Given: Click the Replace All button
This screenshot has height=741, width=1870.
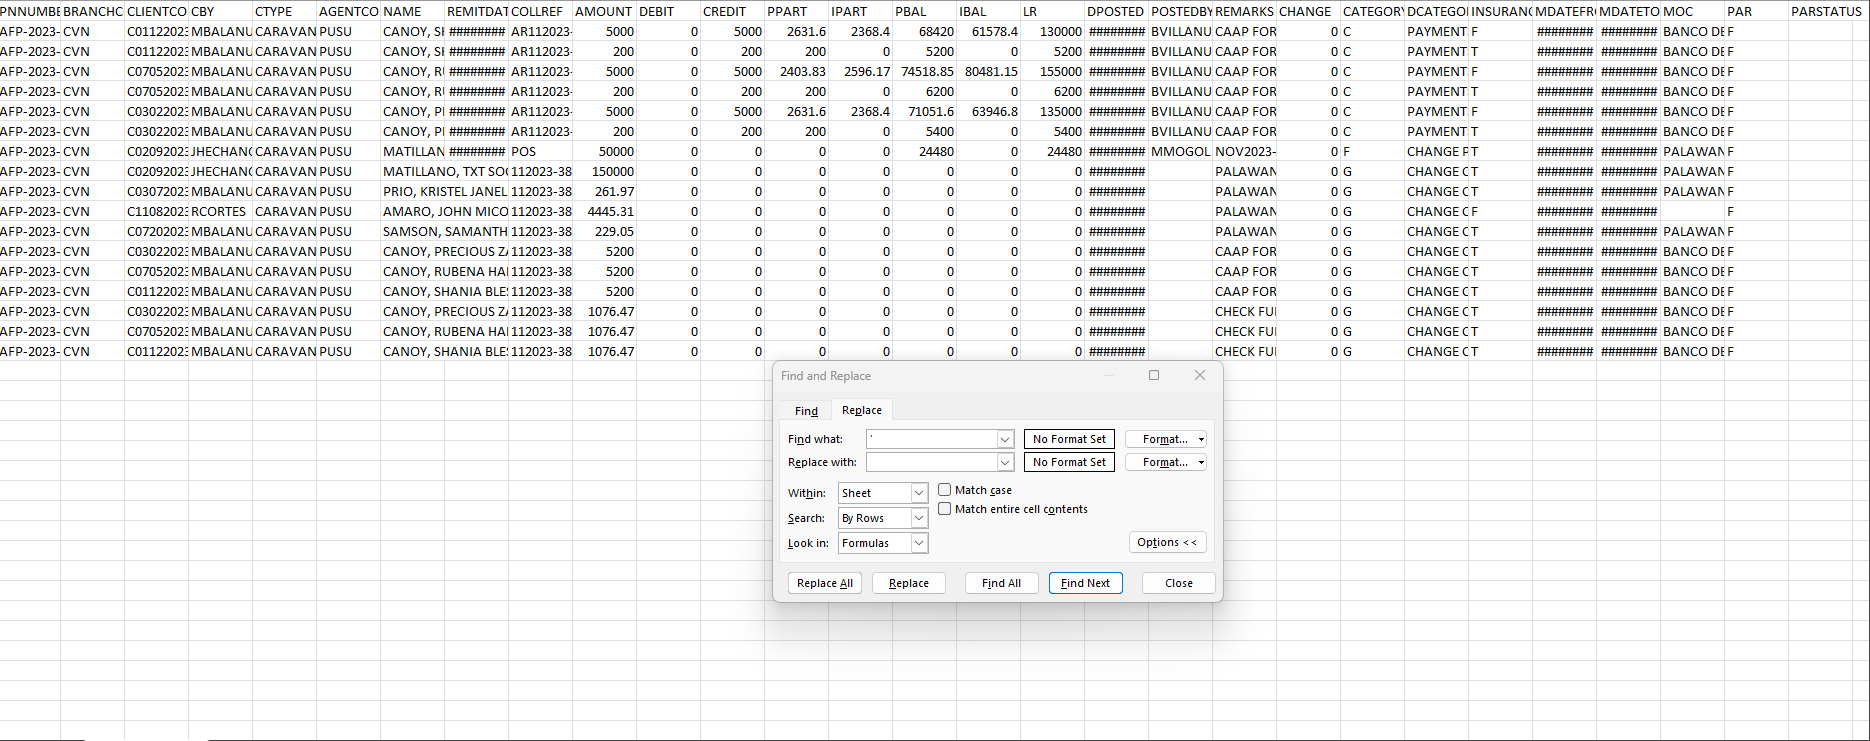Looking at the screenshot, I should [825, 583].
